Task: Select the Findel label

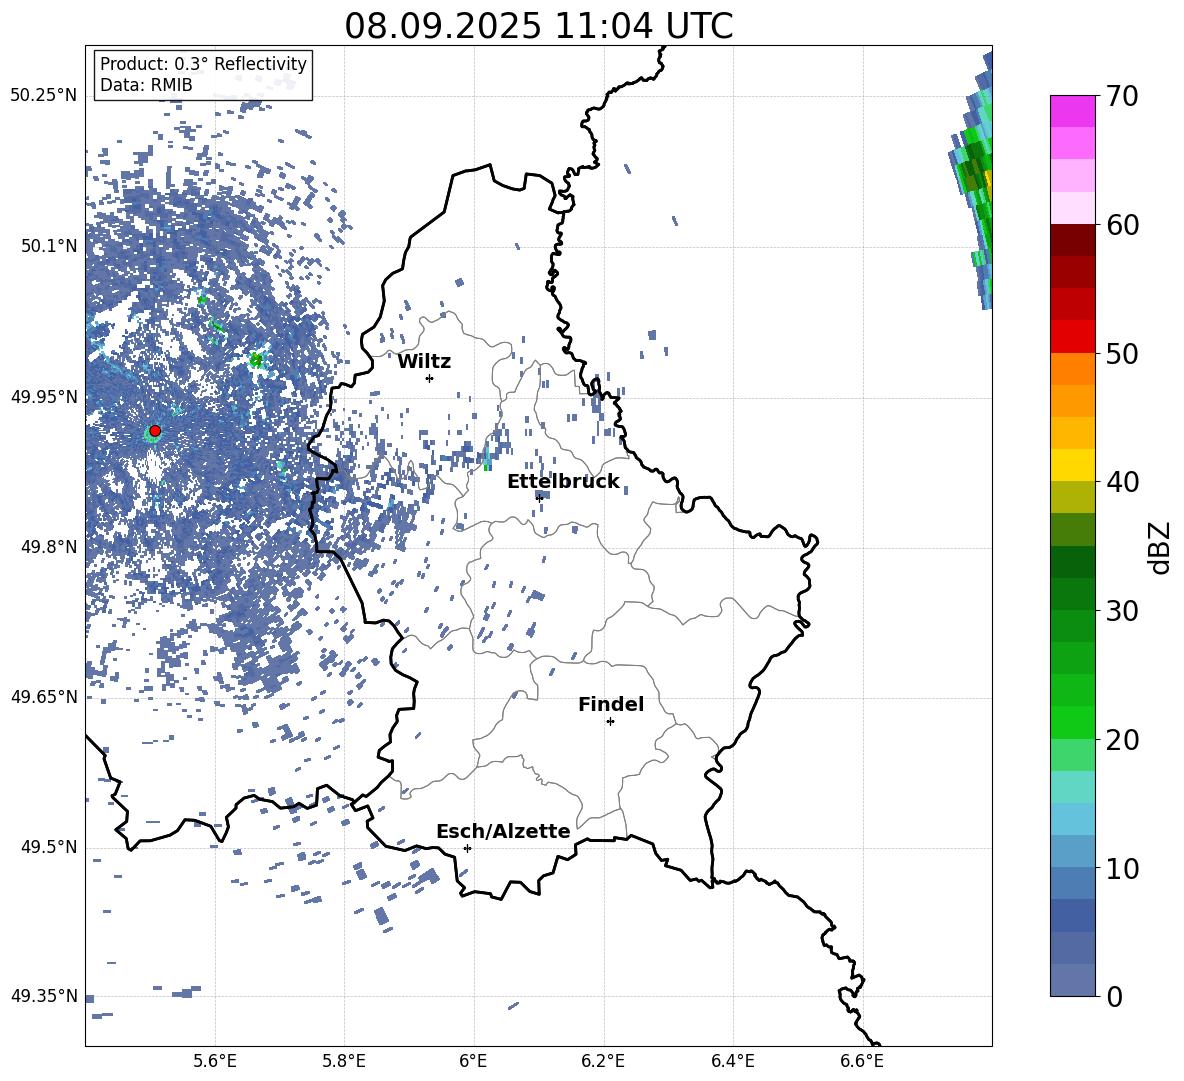Action: (x=611, y=705)
